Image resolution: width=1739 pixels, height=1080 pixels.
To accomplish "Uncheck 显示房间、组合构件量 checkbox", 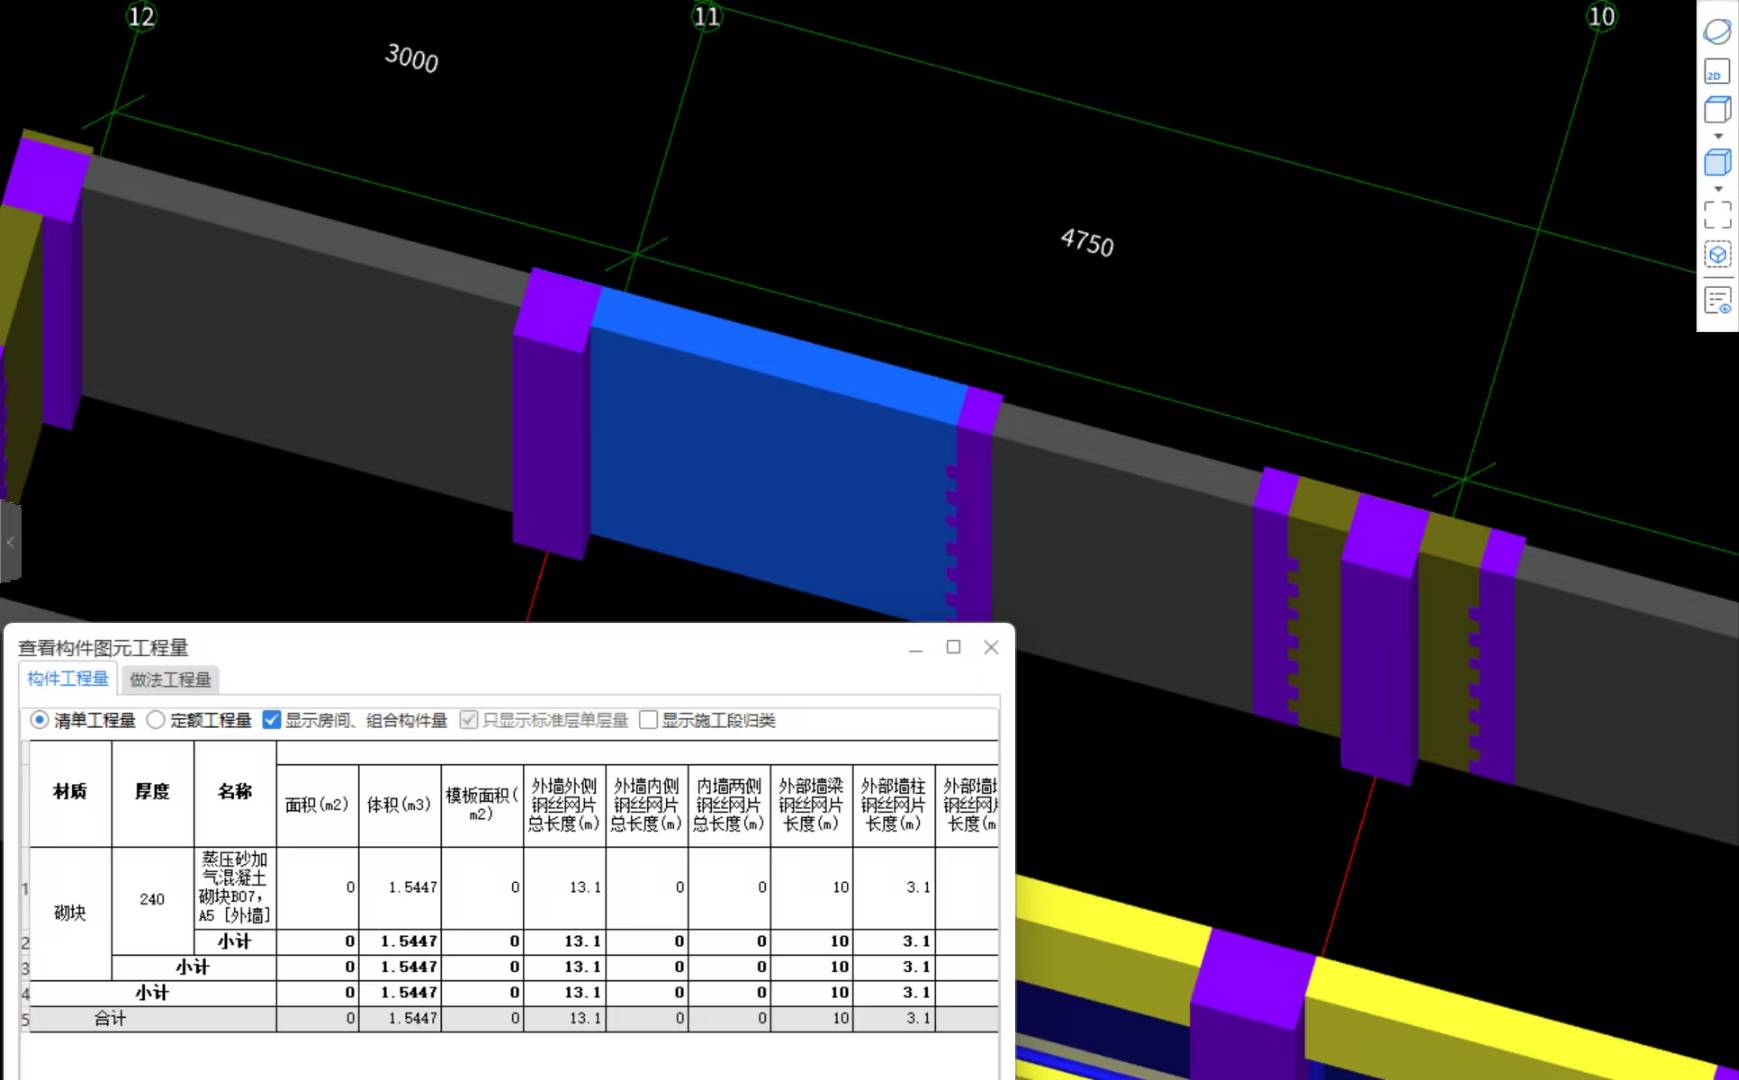I will point(271,720).
